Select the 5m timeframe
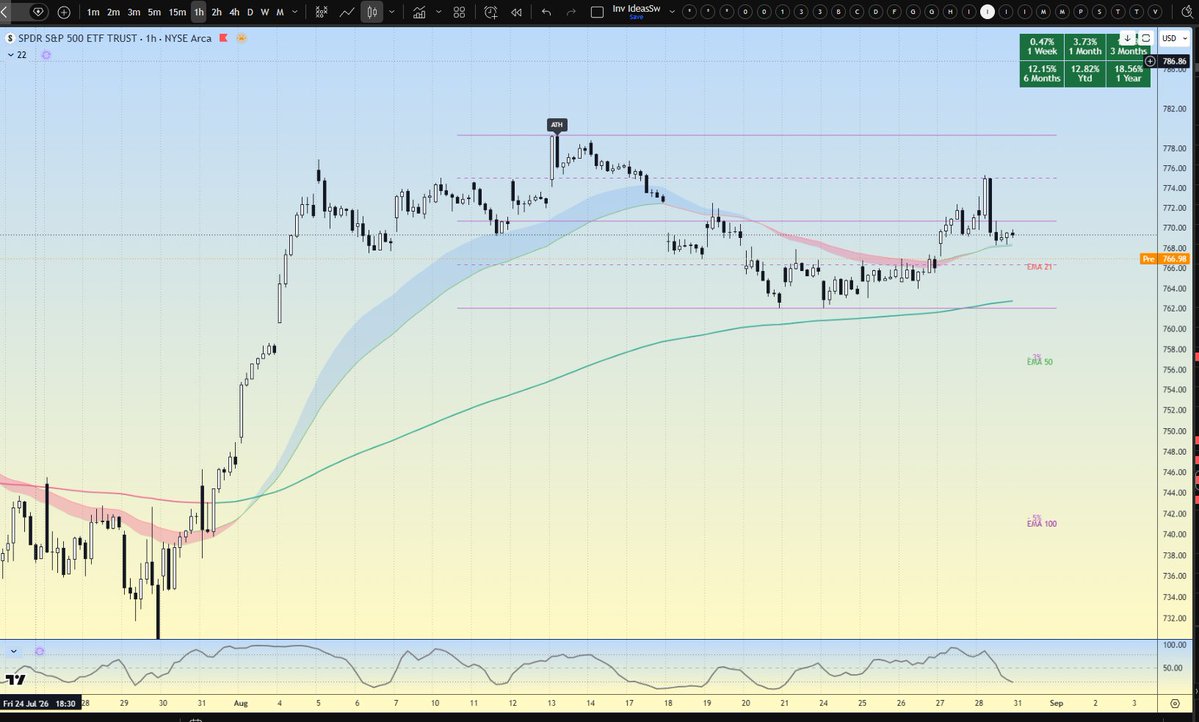 click(154, 11)
